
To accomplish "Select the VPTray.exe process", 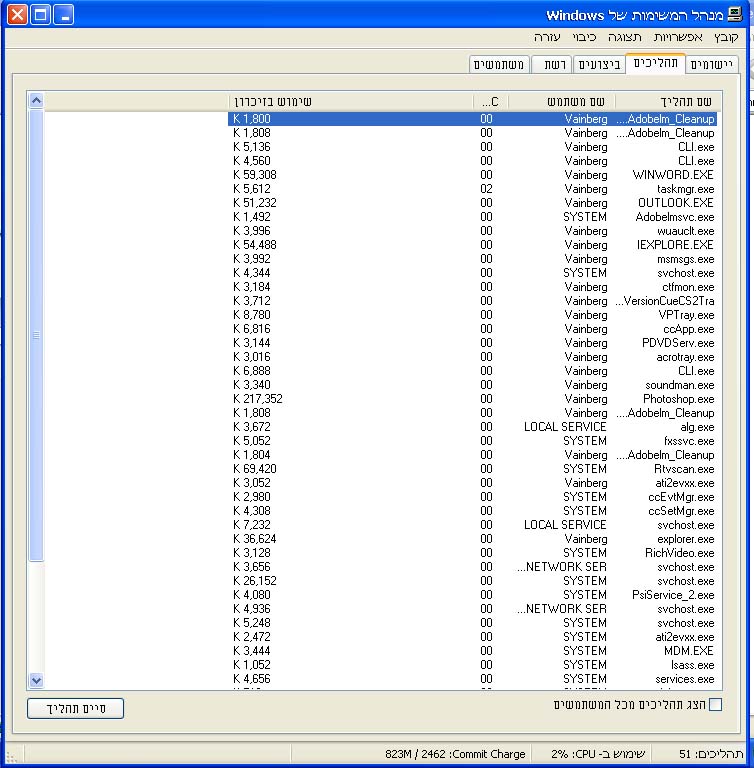I will (472, 315).
